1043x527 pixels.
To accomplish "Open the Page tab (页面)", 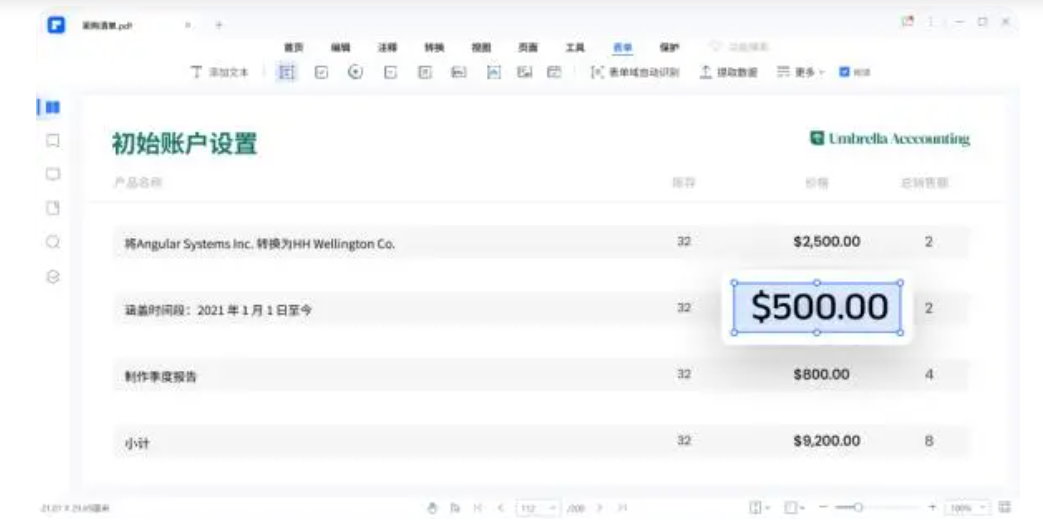I will [x=528, y=47].
